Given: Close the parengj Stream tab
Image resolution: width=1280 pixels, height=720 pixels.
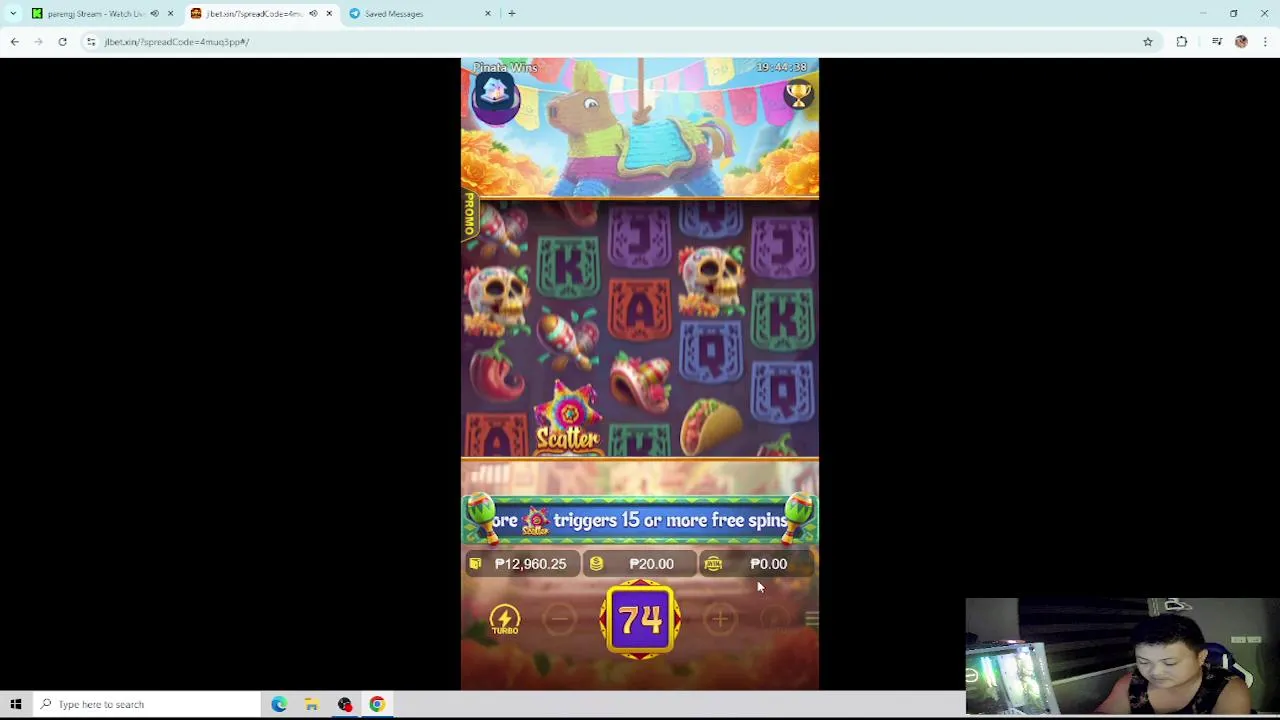Looking at the screenshot, I should (x=170, y=14).
